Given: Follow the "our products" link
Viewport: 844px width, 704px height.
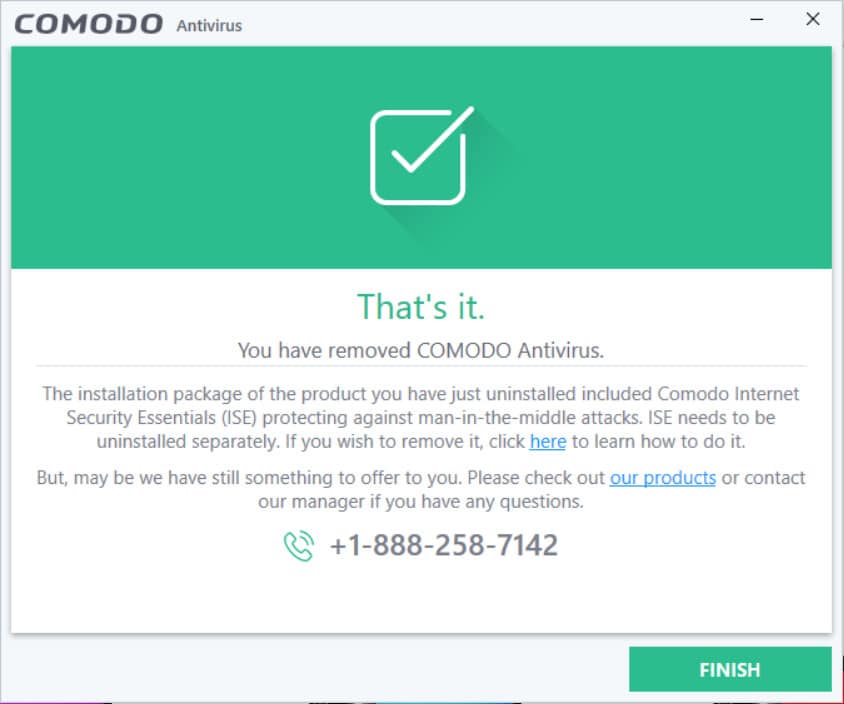Looking at the screenshot, I should click(662, 477).
